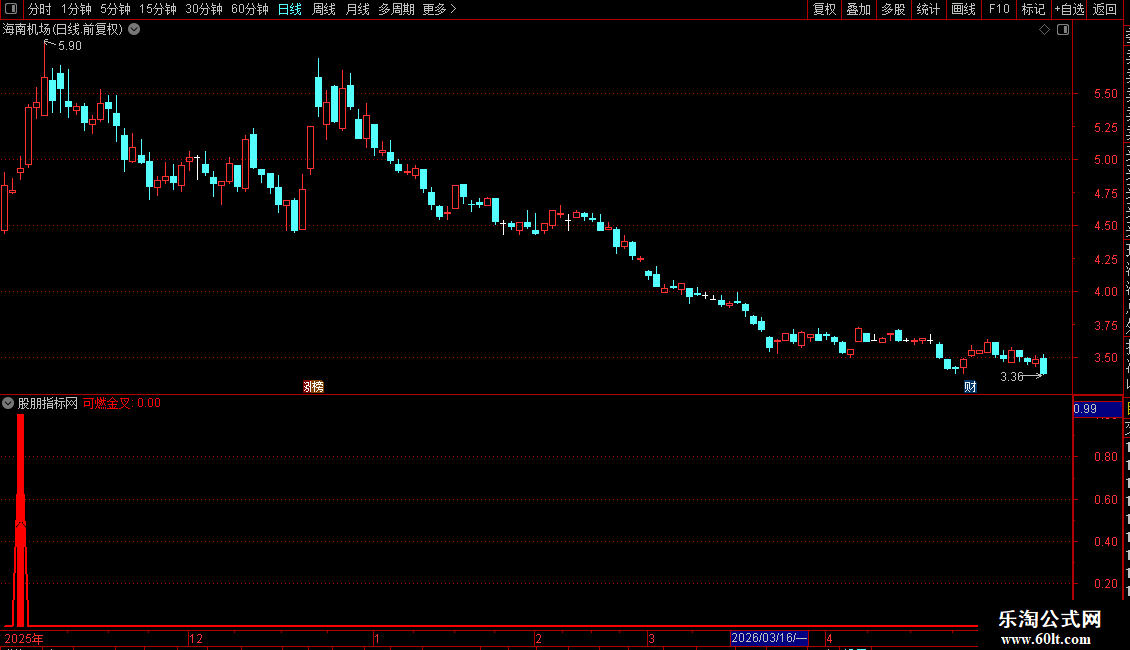Click the 复权 adjustment button

point(824,9)
